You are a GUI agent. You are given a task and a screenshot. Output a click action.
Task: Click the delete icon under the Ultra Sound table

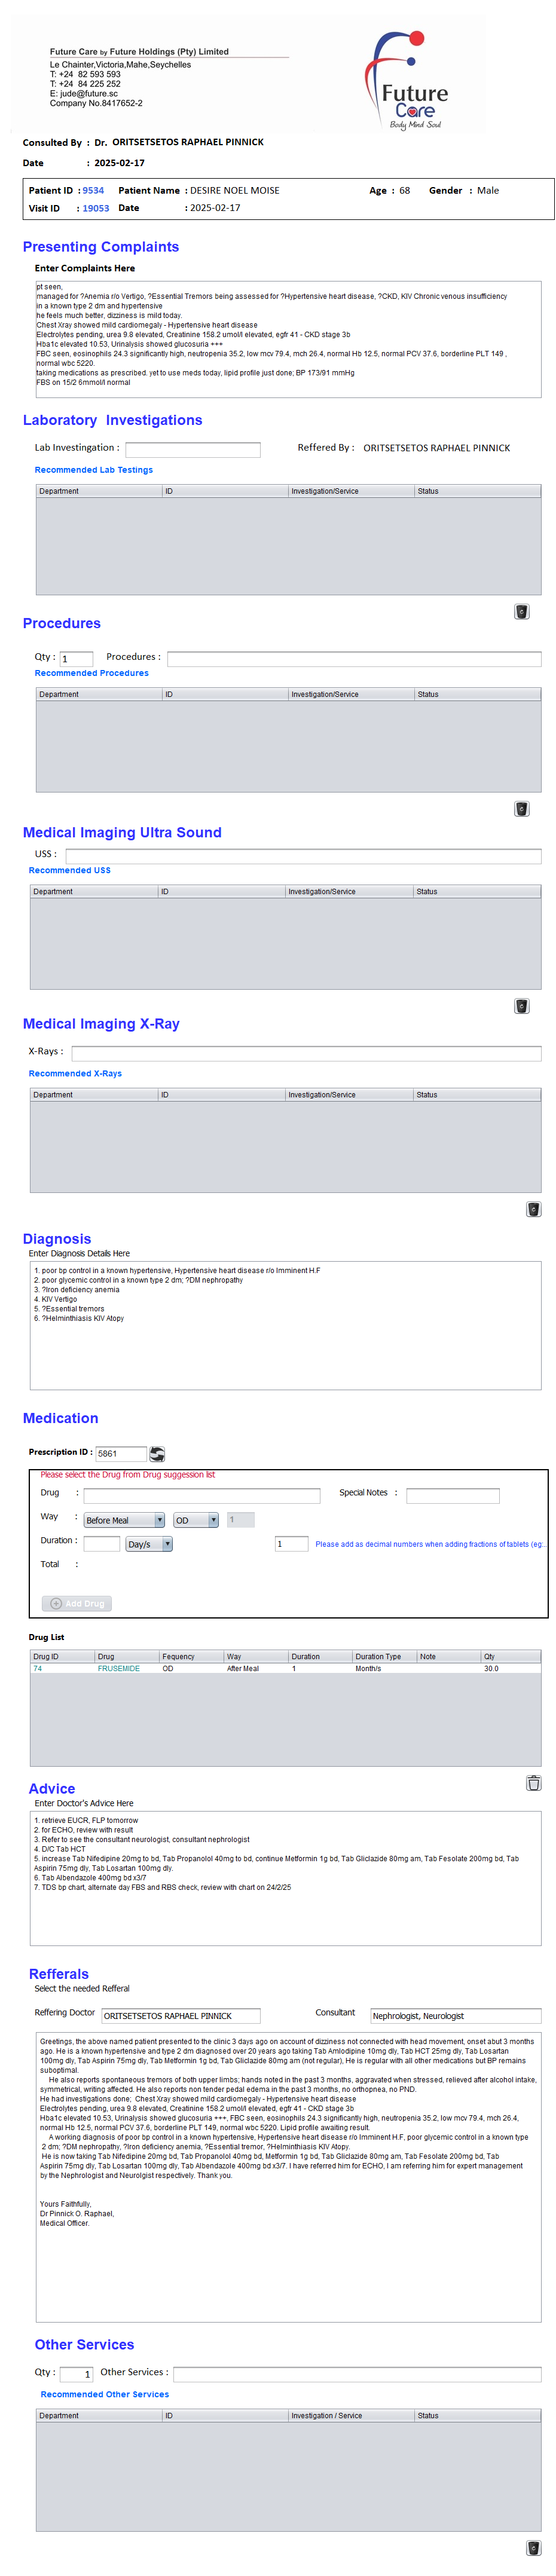click(x=521, y=1005)
